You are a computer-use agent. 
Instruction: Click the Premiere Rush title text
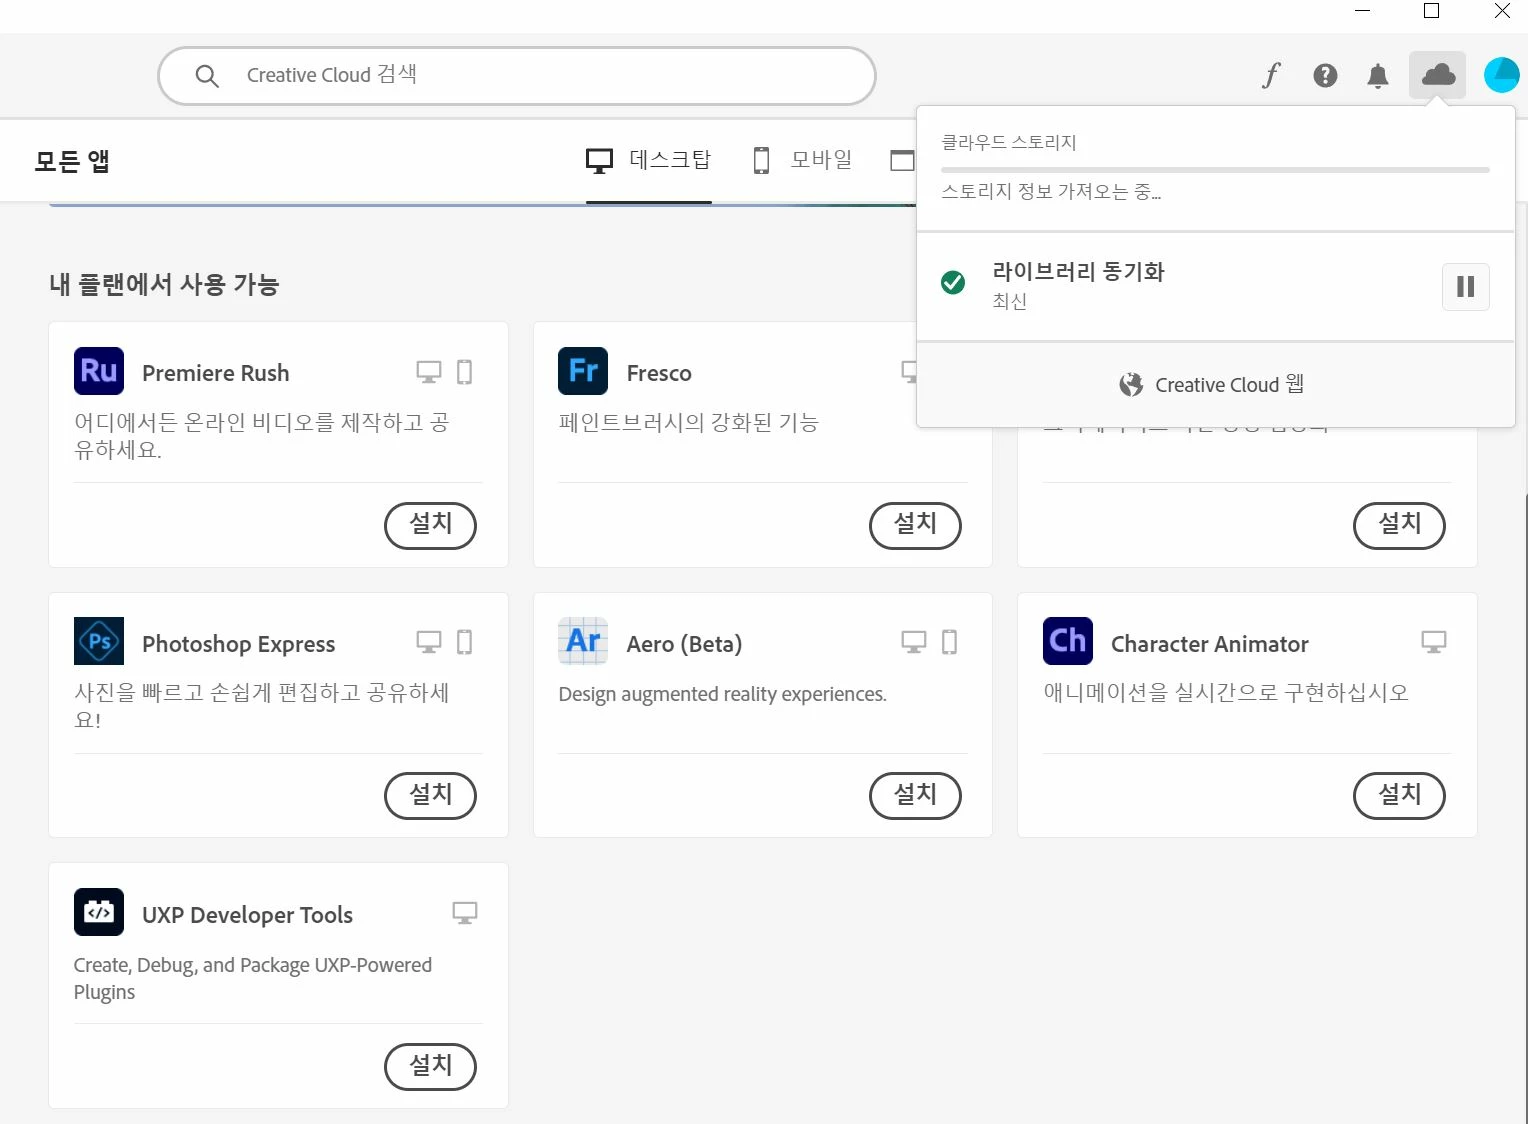[216, 373]
